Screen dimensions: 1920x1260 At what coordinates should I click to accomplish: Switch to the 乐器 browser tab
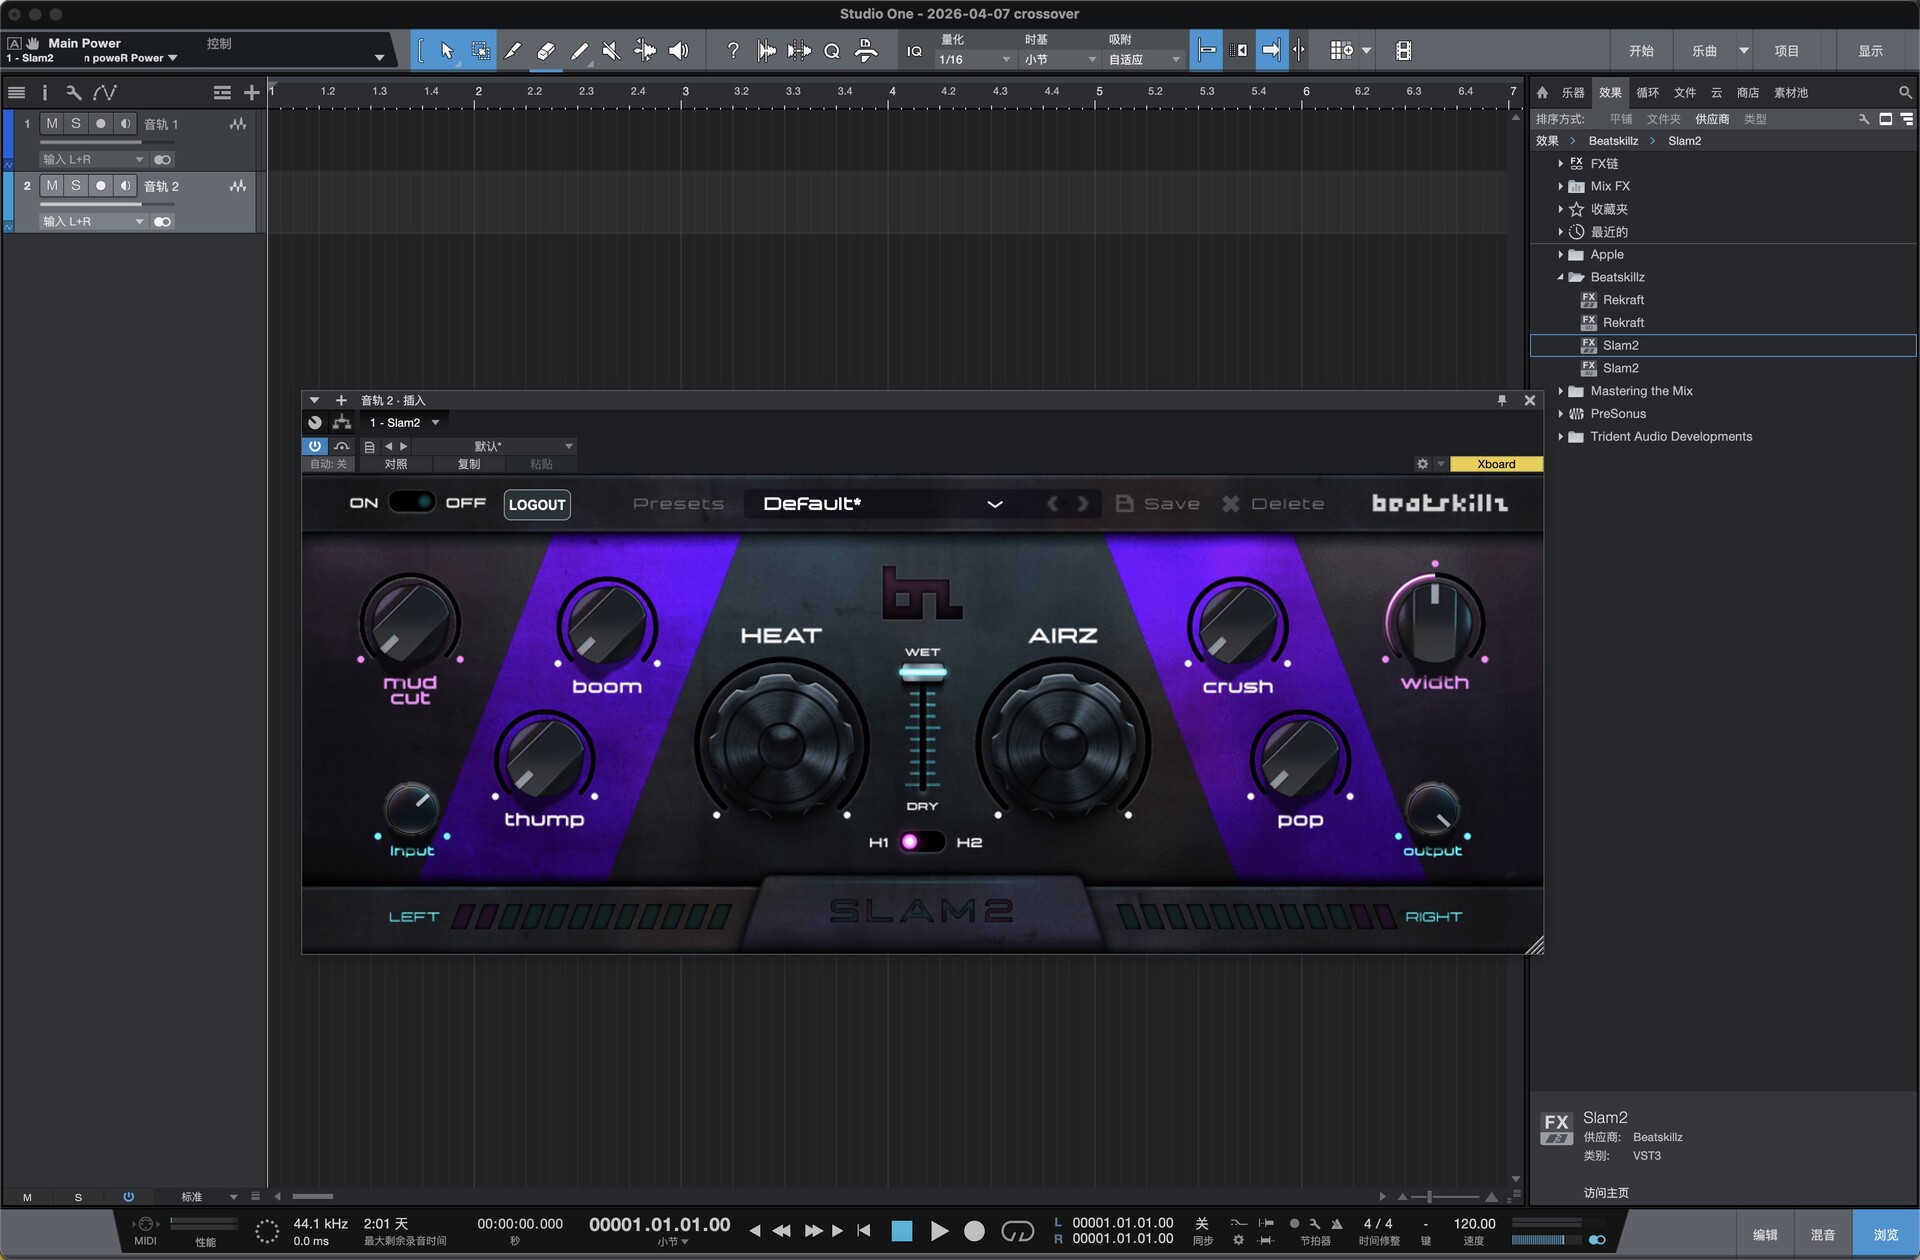[x=1573, y=93]
